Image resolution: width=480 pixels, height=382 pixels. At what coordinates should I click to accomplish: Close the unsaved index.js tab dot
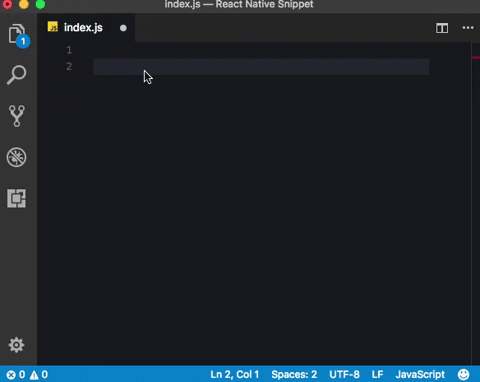[123, 28]
